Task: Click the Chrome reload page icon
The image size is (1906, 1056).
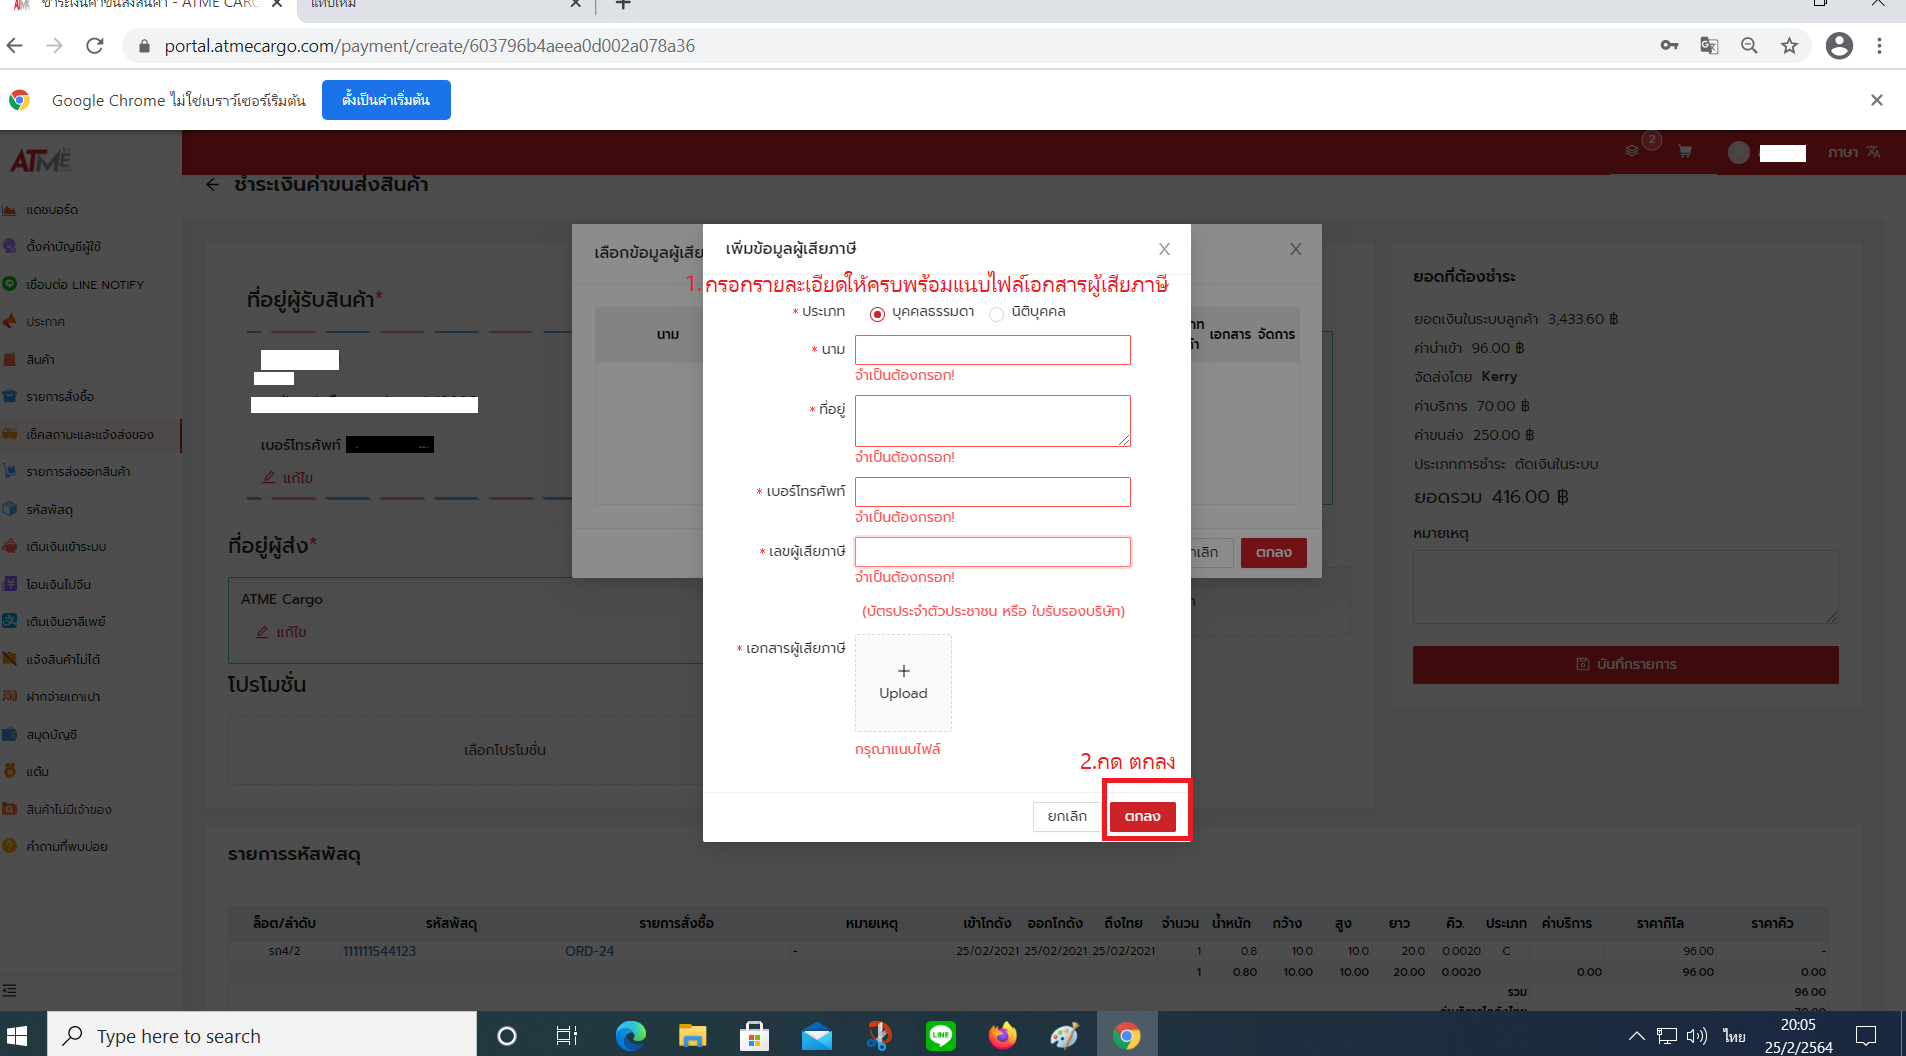Action: [95, 46]
